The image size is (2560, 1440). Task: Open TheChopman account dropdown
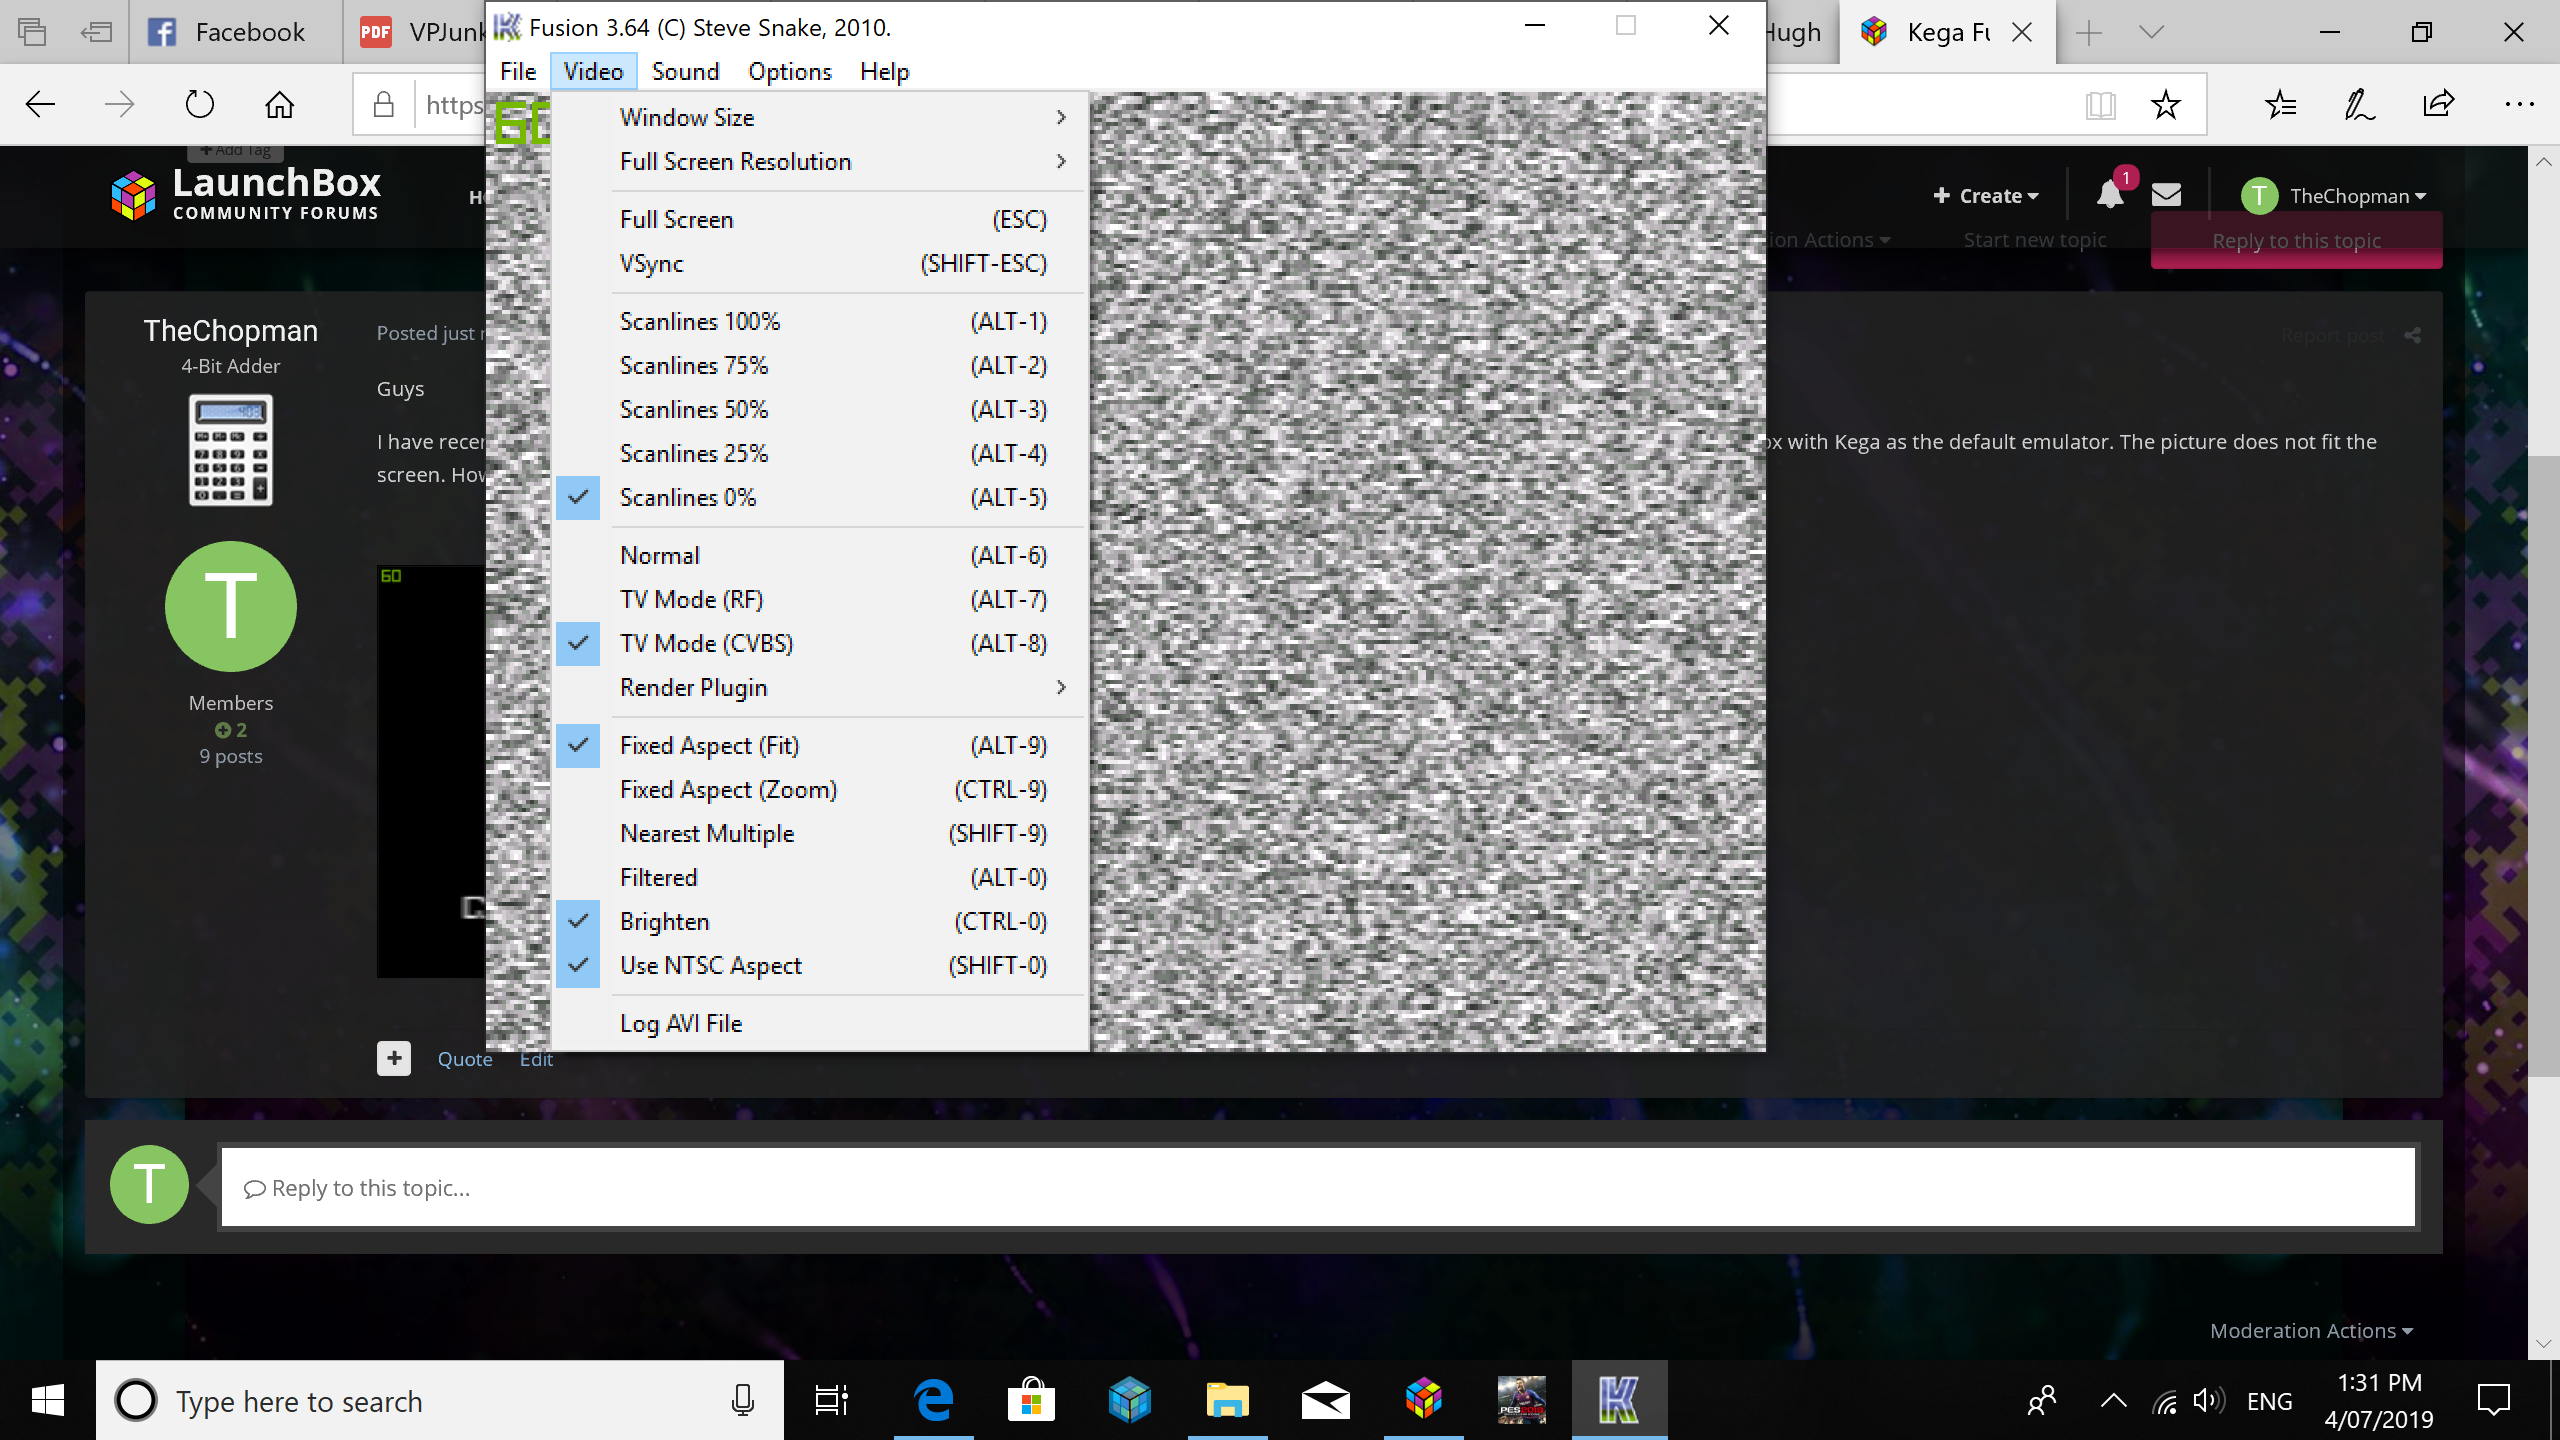(x=2334, y=196)
